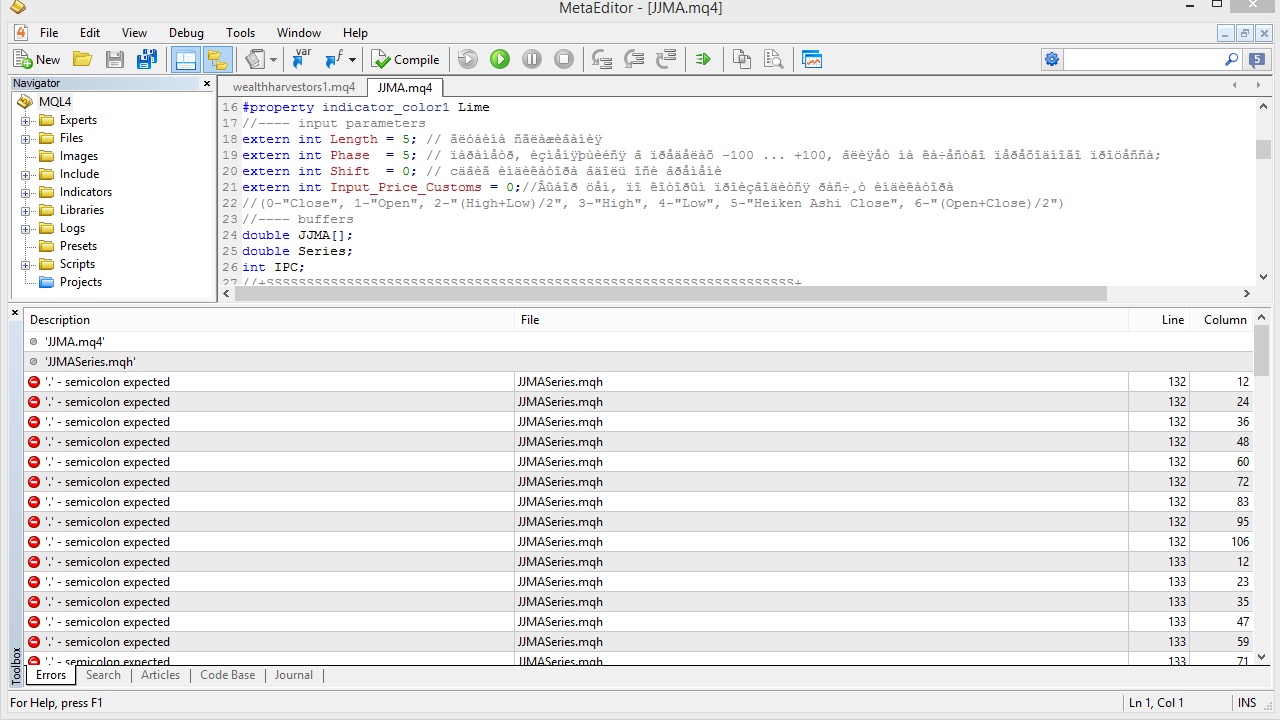Open a file with the folder icon
The height and width of the screenshot is (720, 1280).
83,60
